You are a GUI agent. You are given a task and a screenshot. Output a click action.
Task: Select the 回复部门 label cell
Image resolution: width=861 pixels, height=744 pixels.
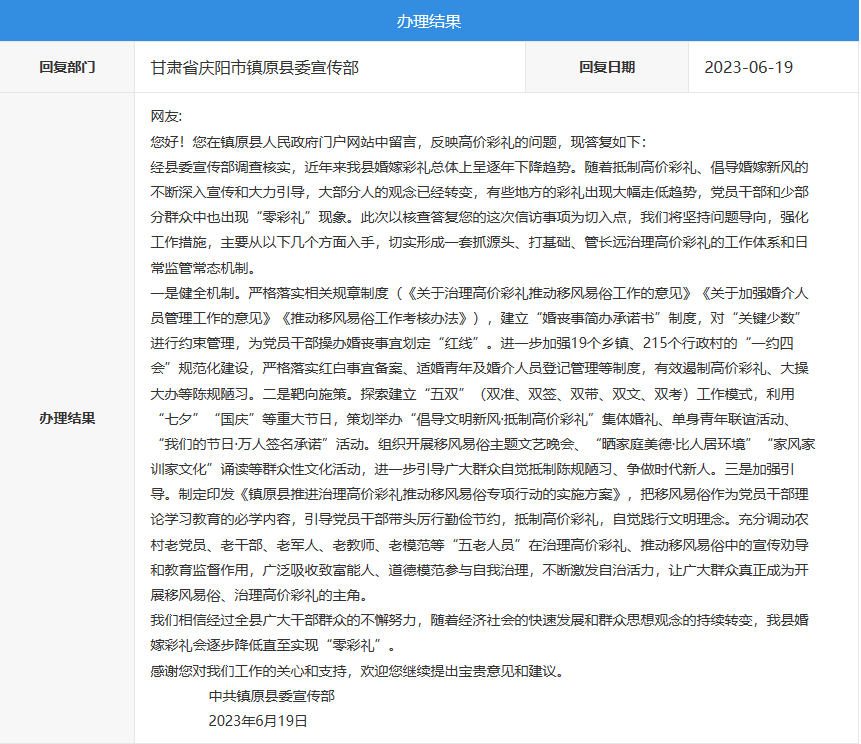65,66
